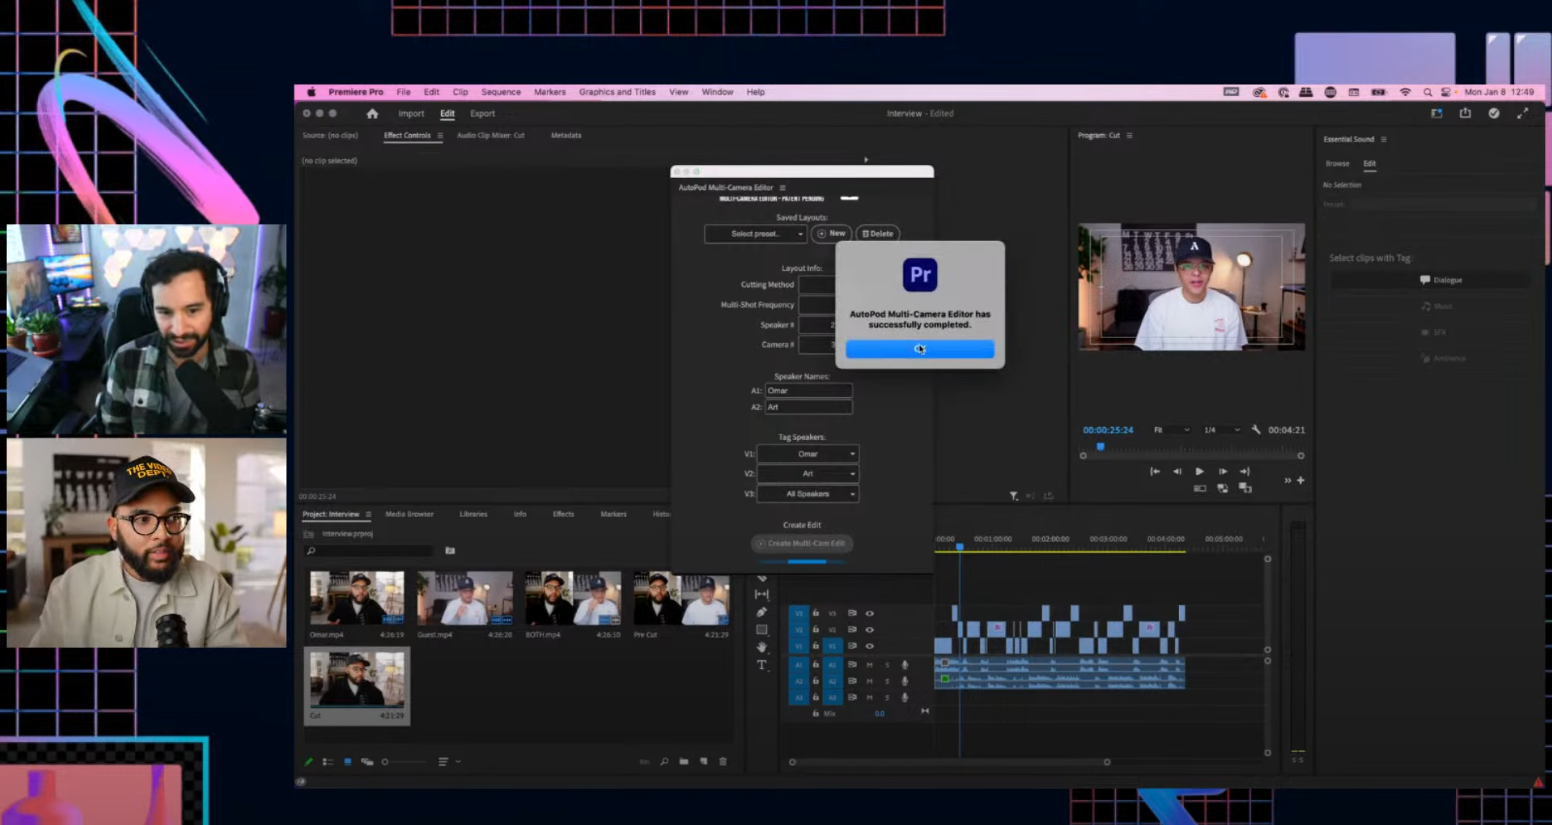1552x825 pixels.
Task: Open the Fit zoom level dropdown
Action: pos(1171,430)
